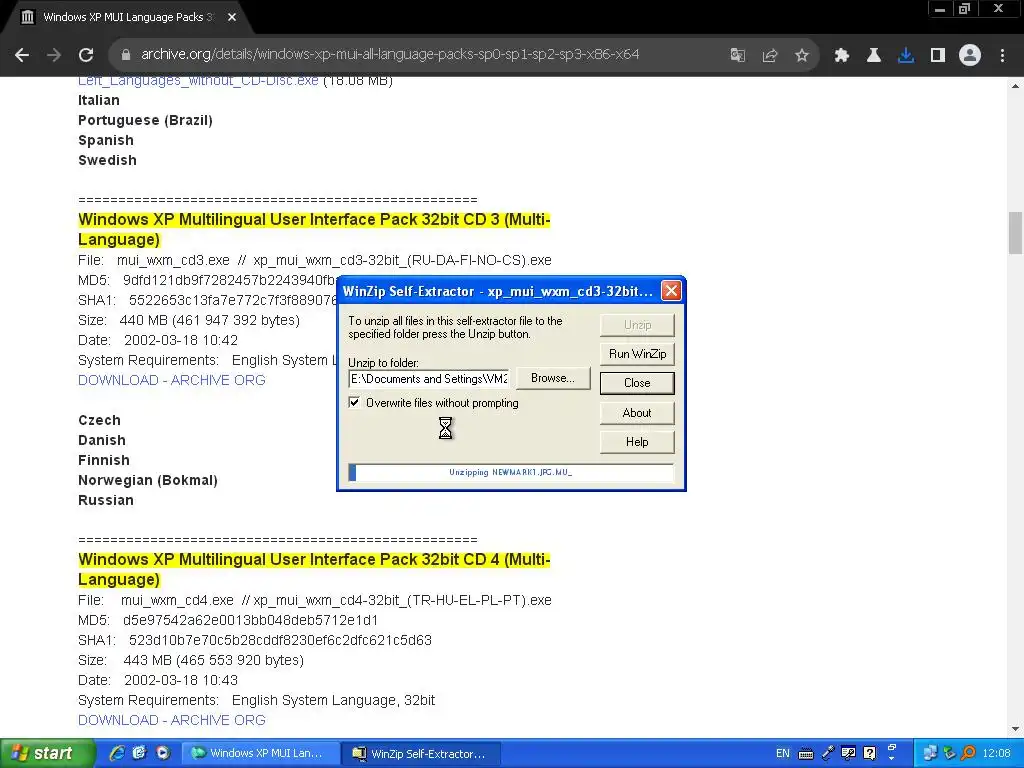Viewport: 1024px width, 768px height.
Task: Click the Browse... button for unzip folder
Action: pyautogui.click(x=553, y=378)
